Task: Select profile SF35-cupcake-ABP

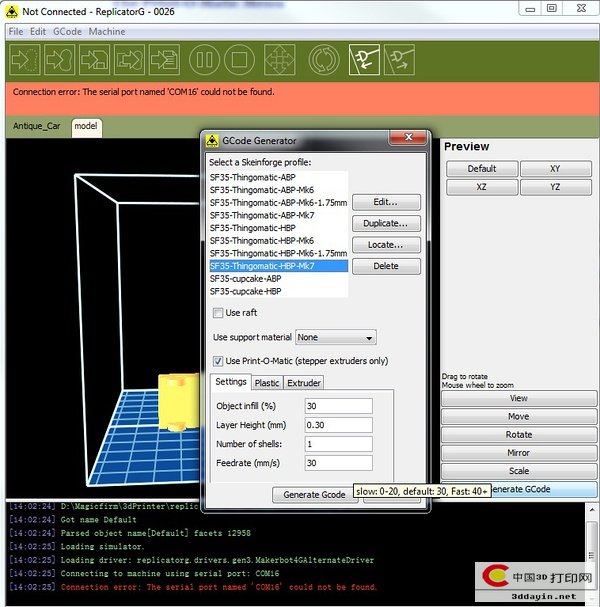Action: coord(278,279)
